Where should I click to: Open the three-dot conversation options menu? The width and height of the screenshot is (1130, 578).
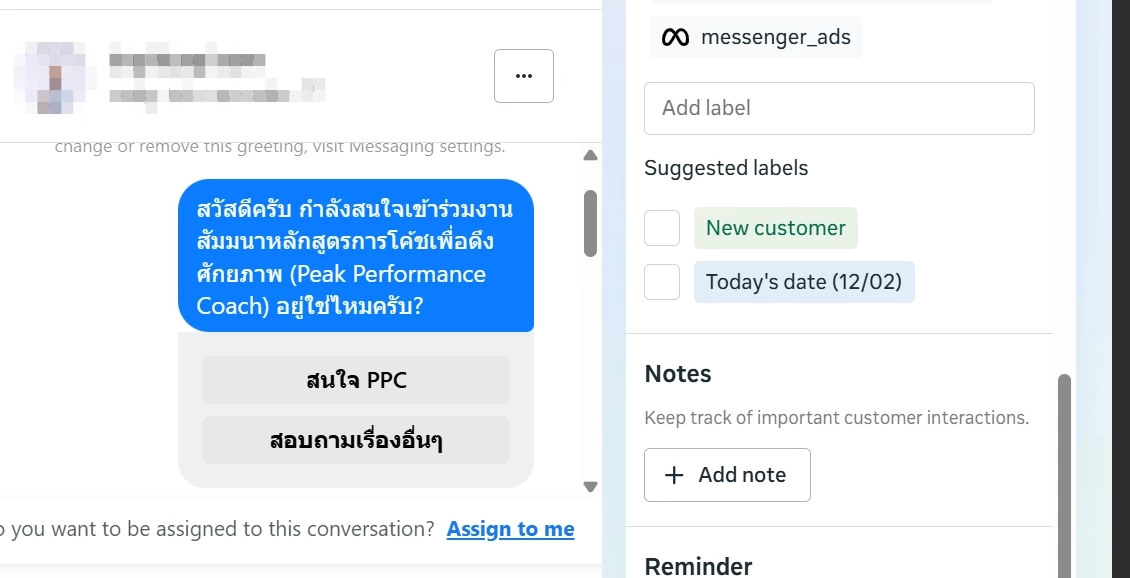coord(524,76)
